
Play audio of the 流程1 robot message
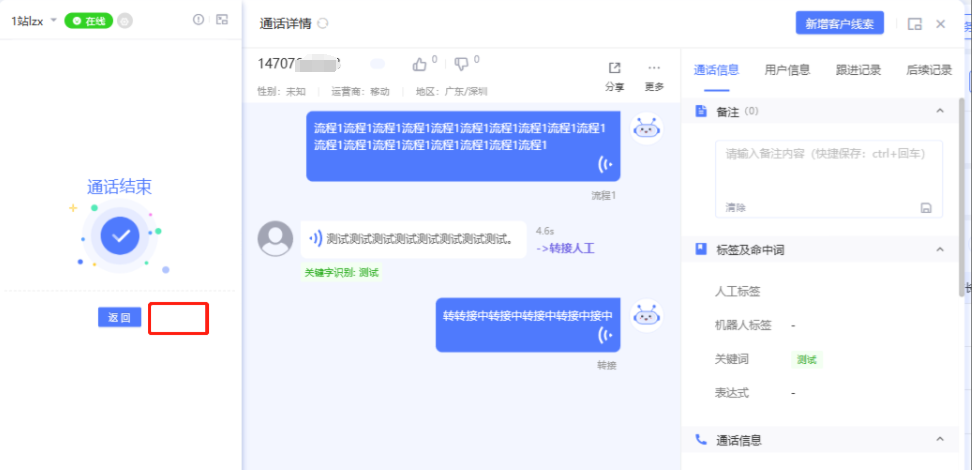[604, 164]
